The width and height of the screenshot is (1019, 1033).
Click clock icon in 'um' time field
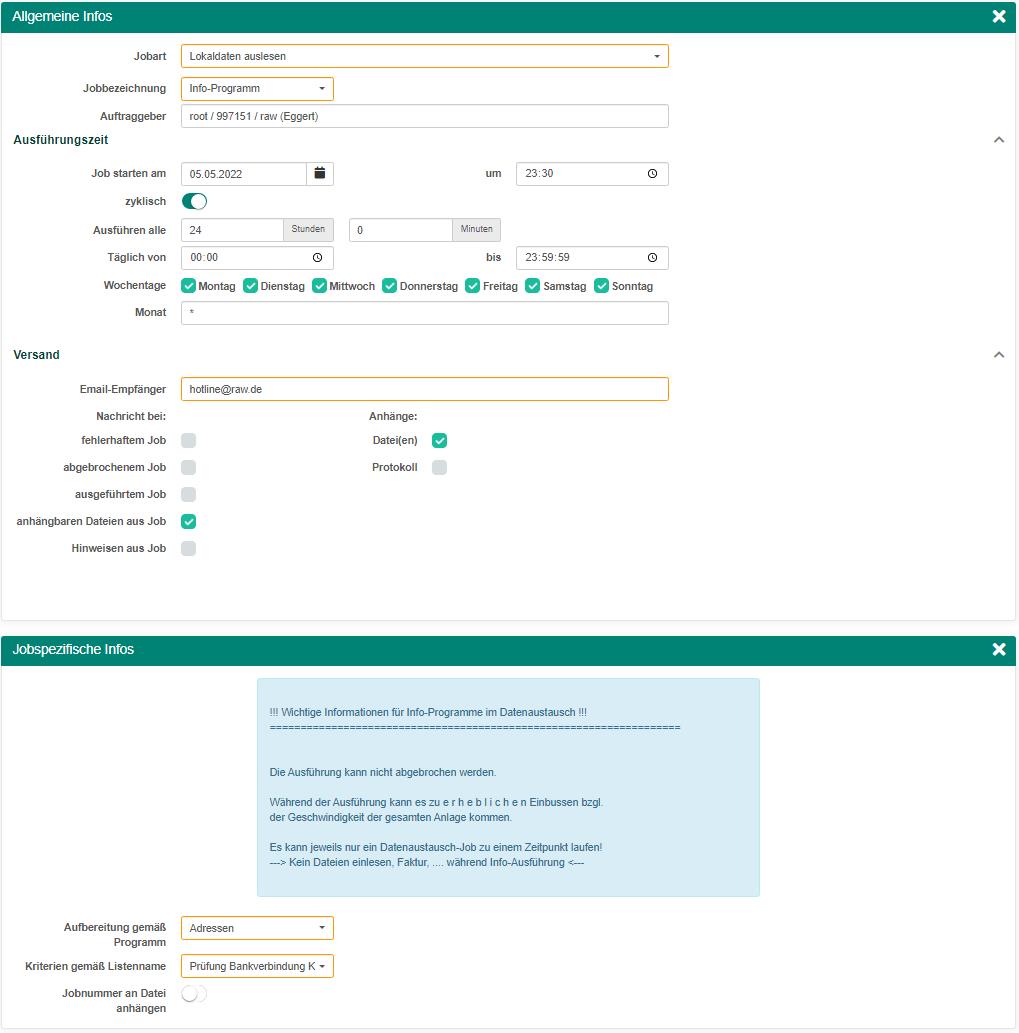[652, 174]
